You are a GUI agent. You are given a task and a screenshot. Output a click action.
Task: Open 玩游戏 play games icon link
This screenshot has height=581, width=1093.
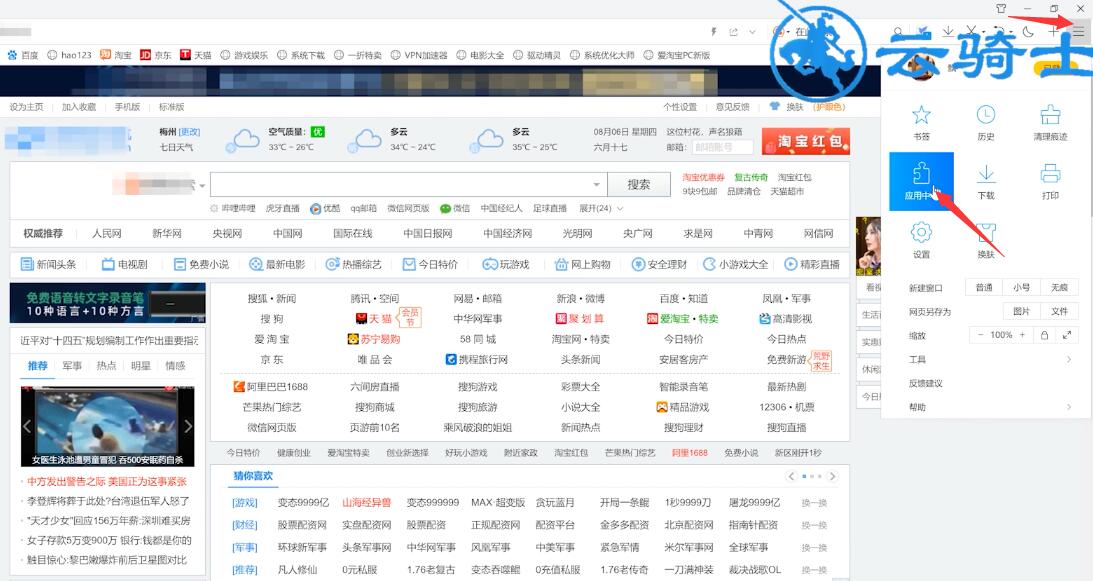pyautogui.click(x=506, y=264)
